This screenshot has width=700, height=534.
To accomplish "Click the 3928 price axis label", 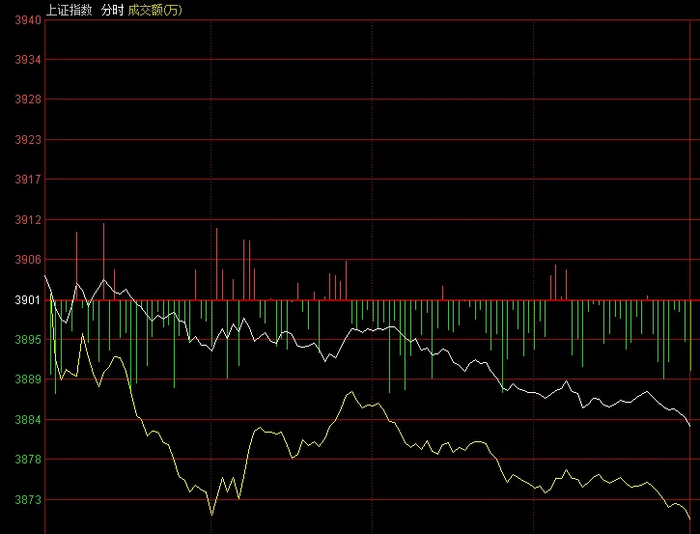I will pos(28,100).
